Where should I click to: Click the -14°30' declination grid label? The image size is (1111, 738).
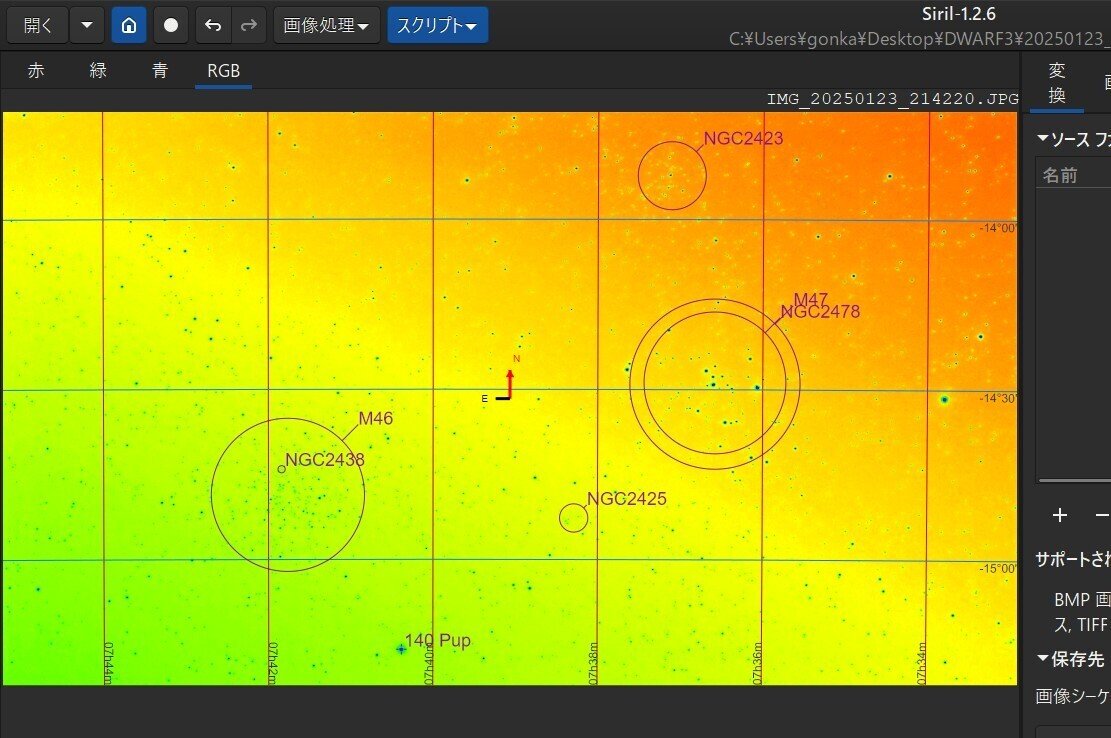click(x=998, y=399)
